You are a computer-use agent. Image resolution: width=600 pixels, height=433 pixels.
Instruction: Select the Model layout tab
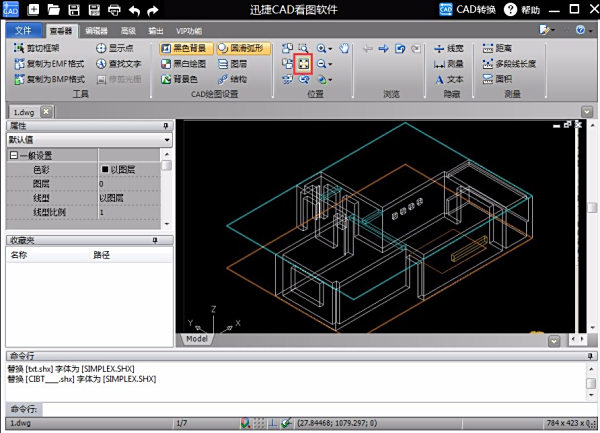click(197, 339)
